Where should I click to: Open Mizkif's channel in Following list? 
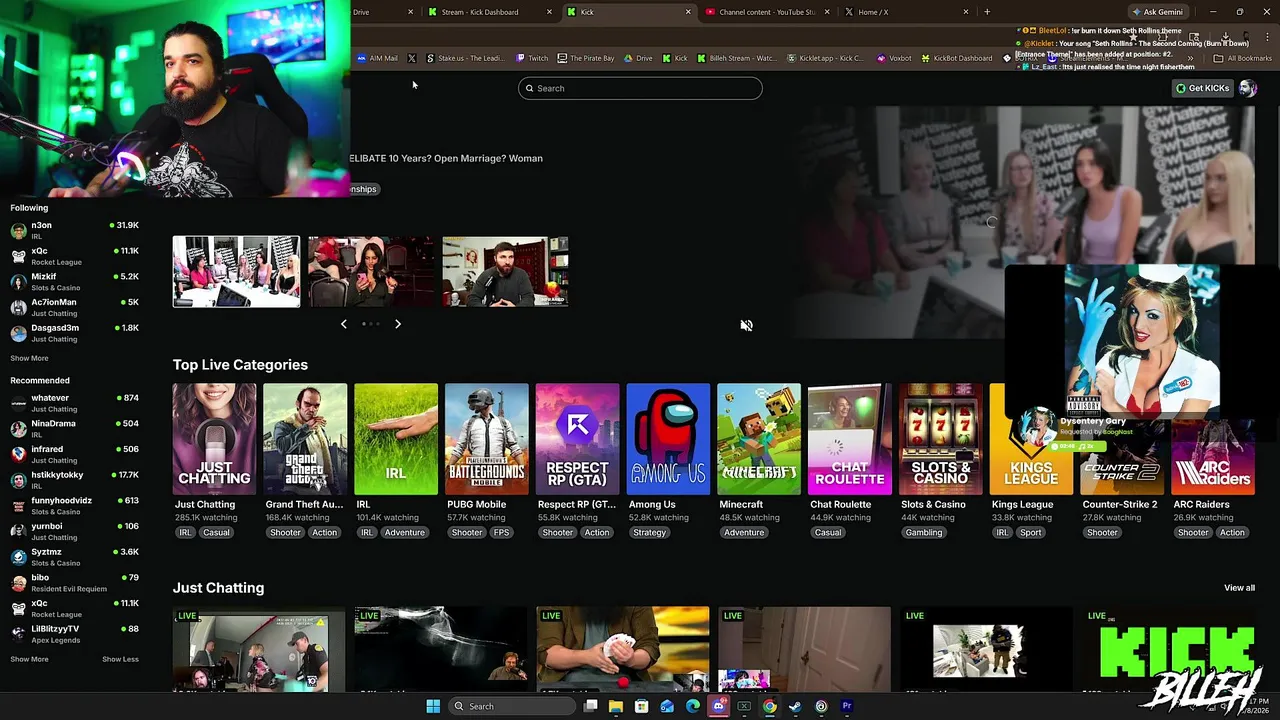pyautogui.click(x=75, y=282)
